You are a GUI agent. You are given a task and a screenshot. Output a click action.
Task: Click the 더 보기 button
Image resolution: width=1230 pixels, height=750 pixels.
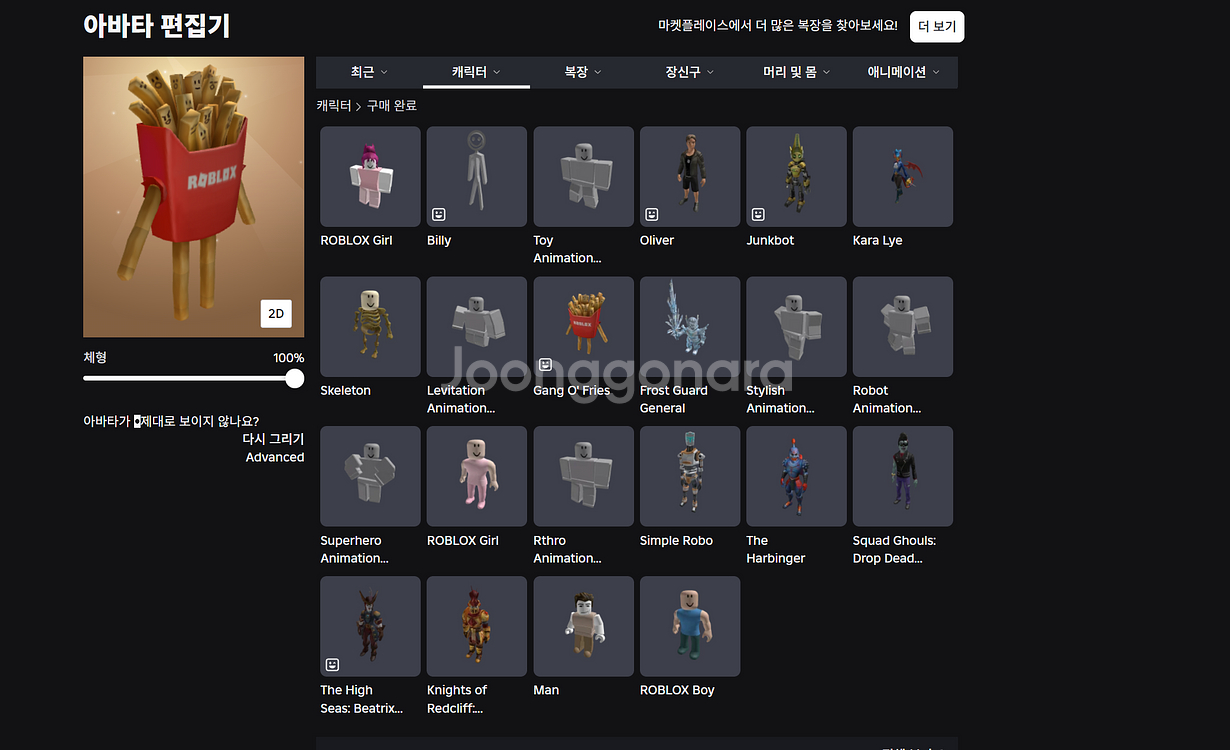[x=937, y=26]
